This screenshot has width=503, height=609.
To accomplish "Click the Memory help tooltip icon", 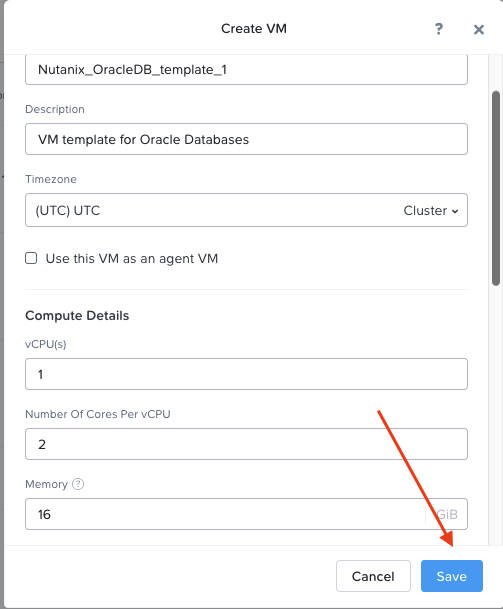I will point(78,484).
